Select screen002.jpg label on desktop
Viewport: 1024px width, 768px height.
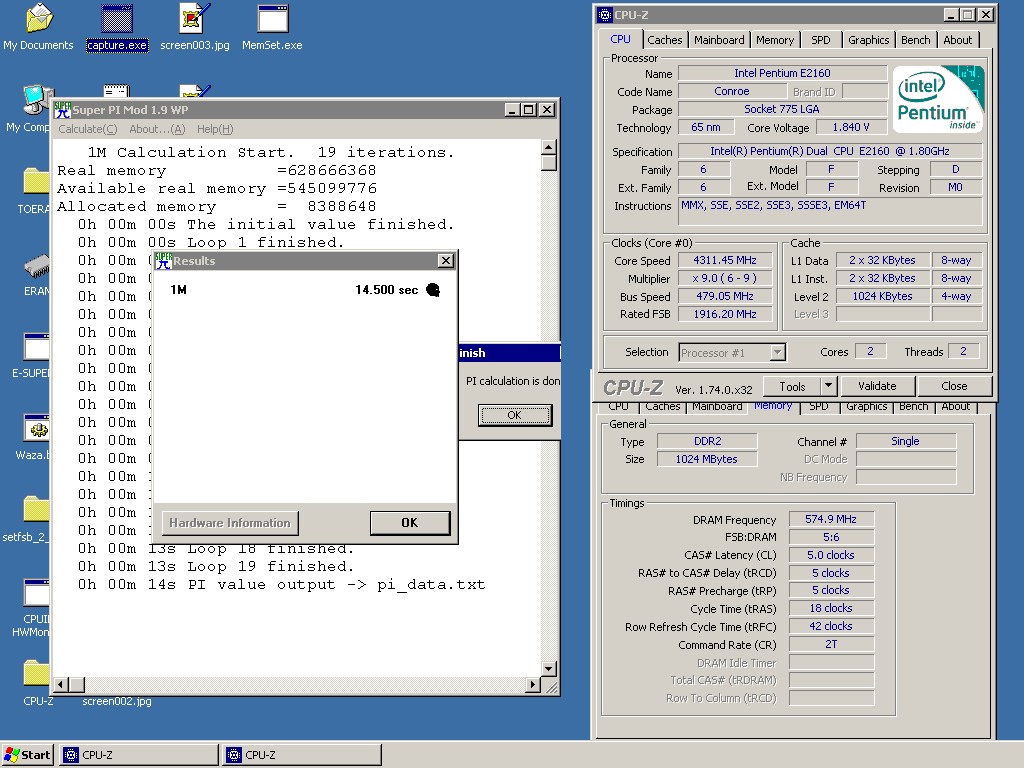tap(117, 701)
